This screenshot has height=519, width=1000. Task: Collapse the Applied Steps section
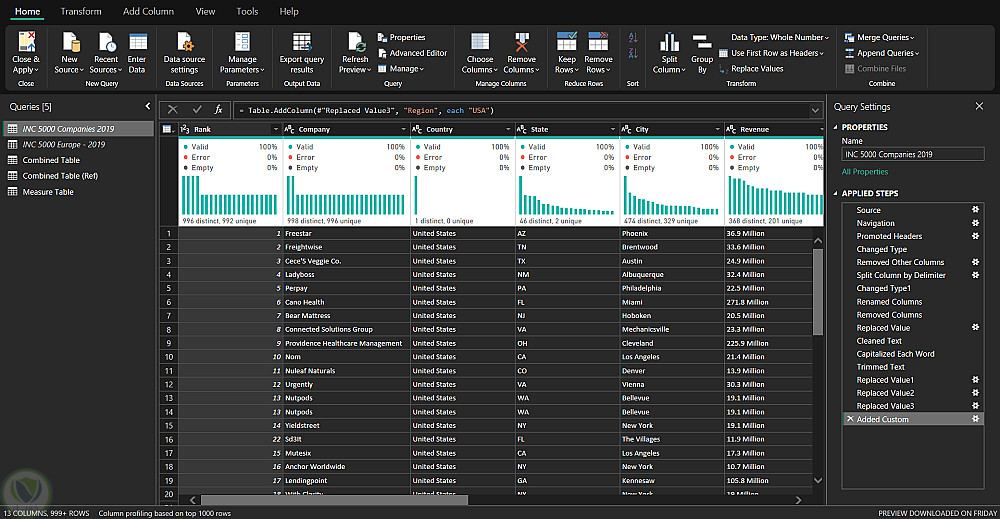click(x=836, y=193)
